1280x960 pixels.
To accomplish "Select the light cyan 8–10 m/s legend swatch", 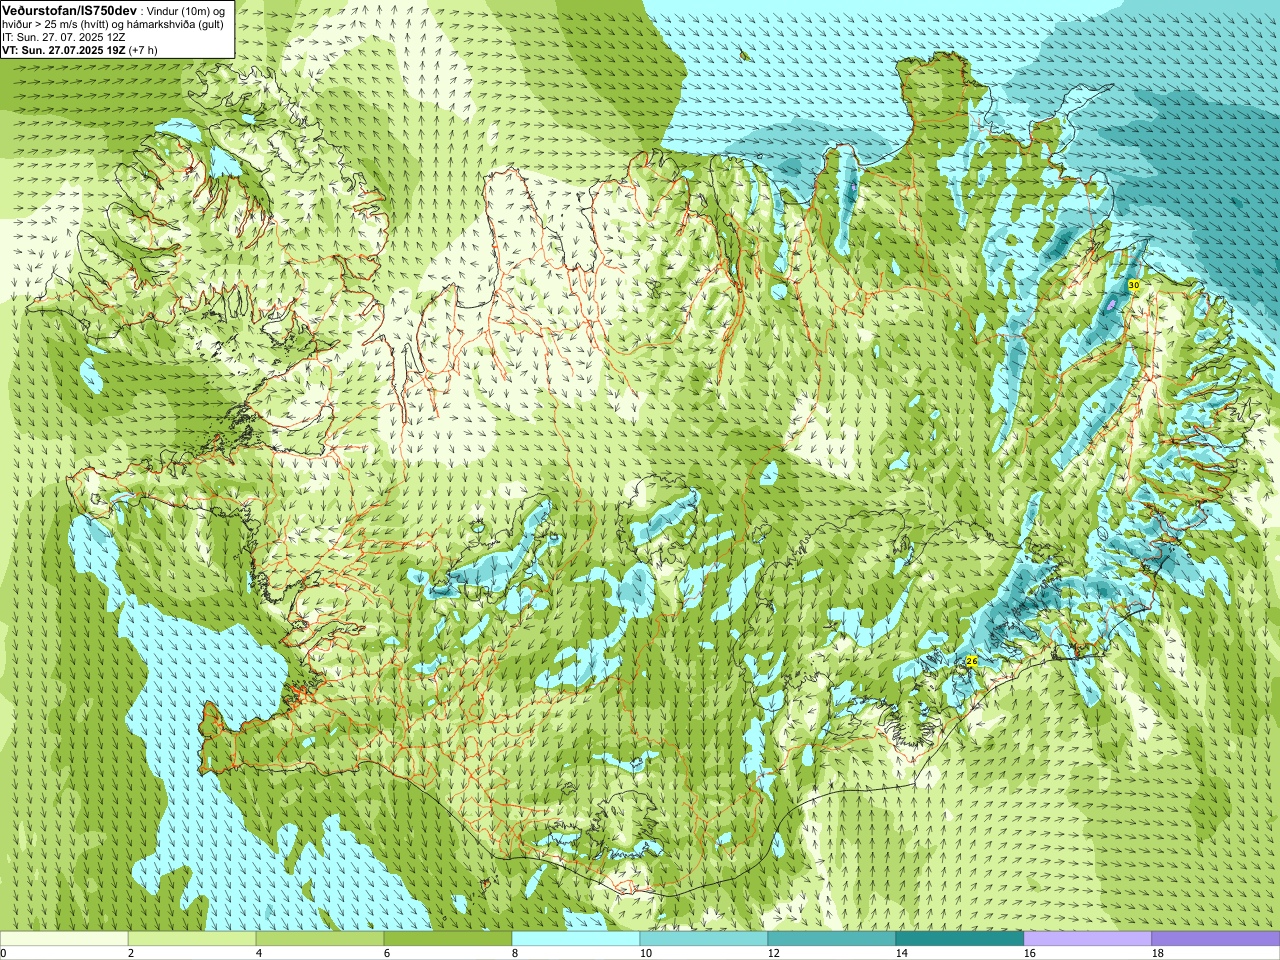I will pos(576,939).
